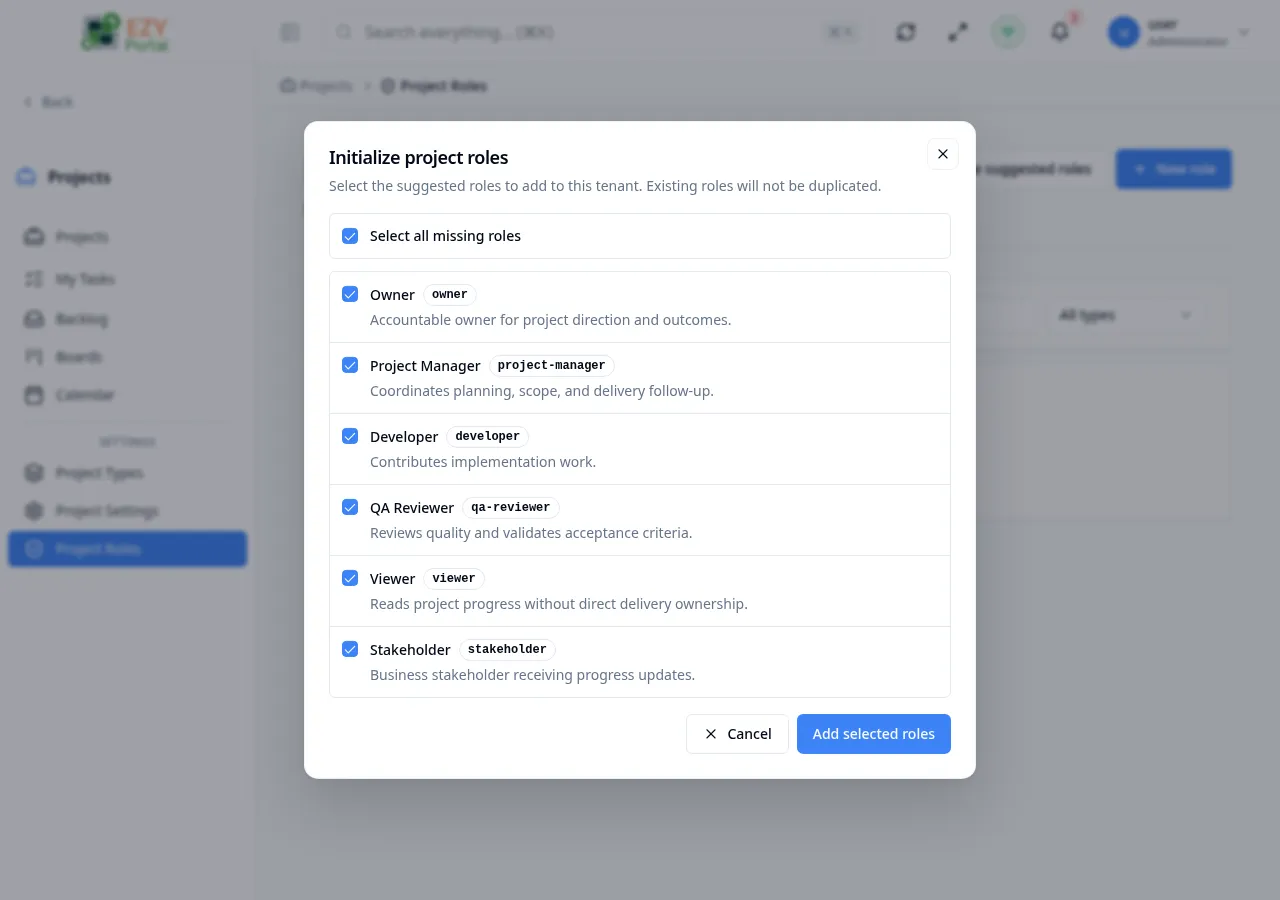The height and width of the screenshot is (900, 1280).
Task: Toggle Select all missing roles checkbox
Action: 350,236
